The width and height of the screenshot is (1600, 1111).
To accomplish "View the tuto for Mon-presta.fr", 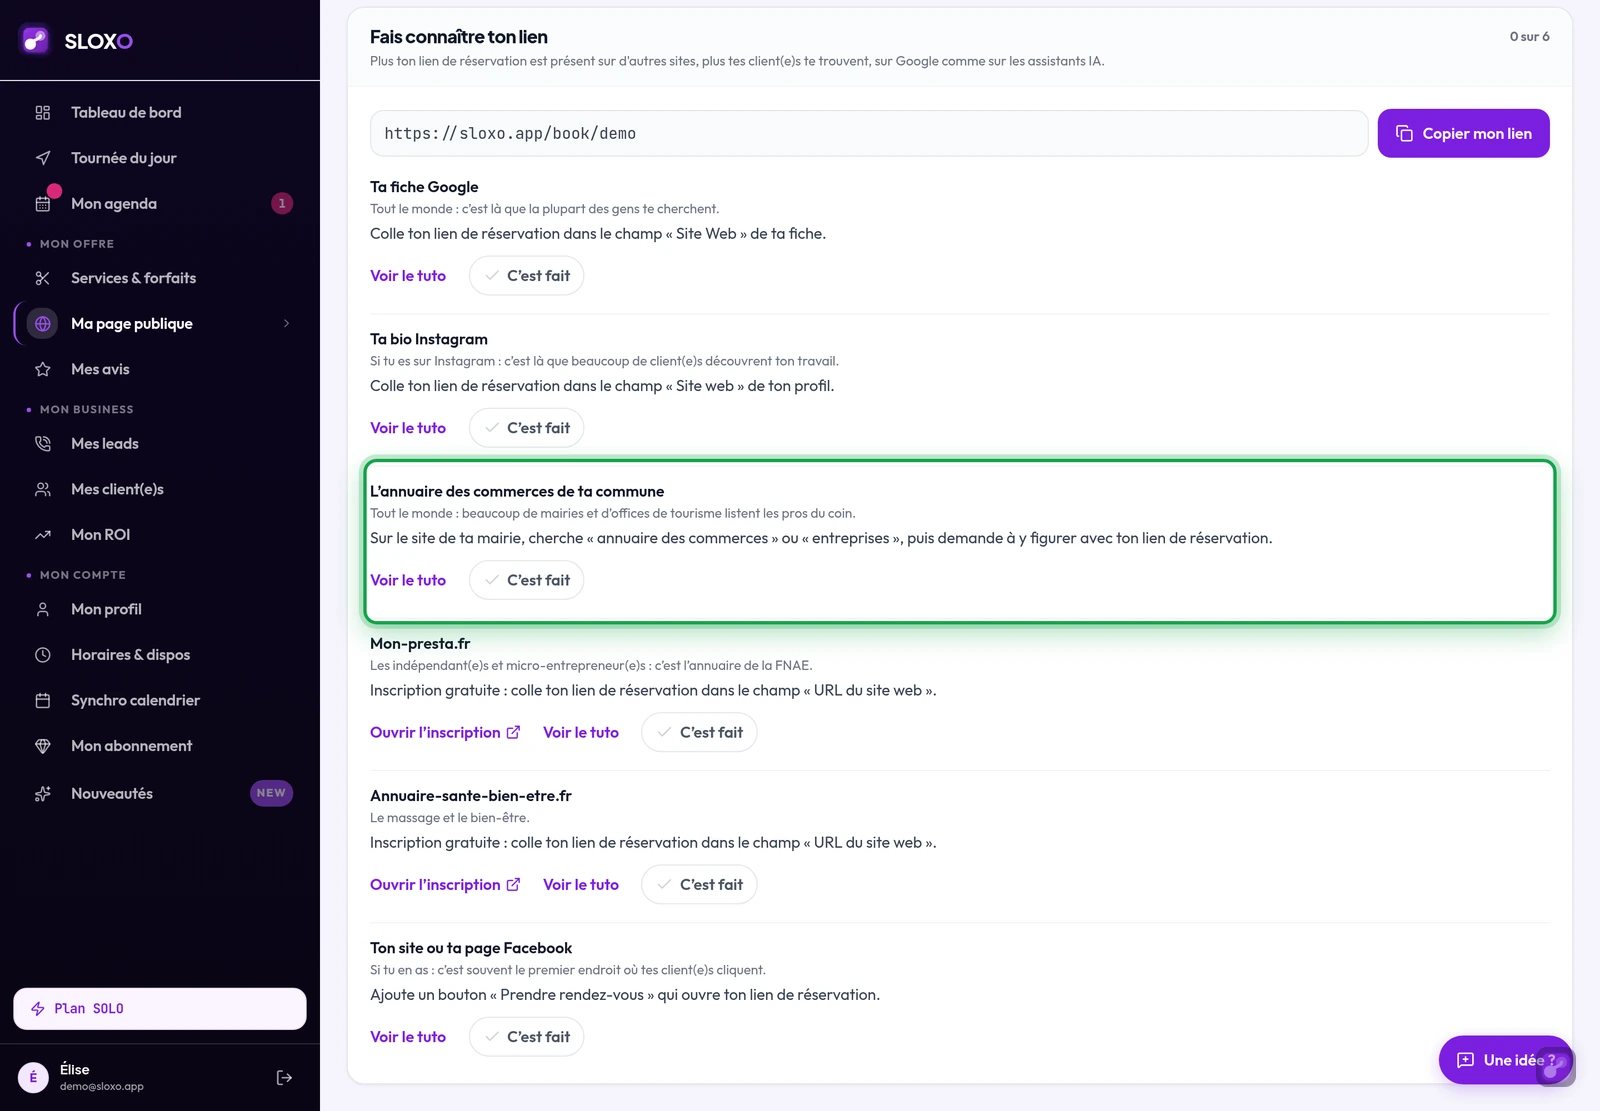I will click(x=581, y=732).
